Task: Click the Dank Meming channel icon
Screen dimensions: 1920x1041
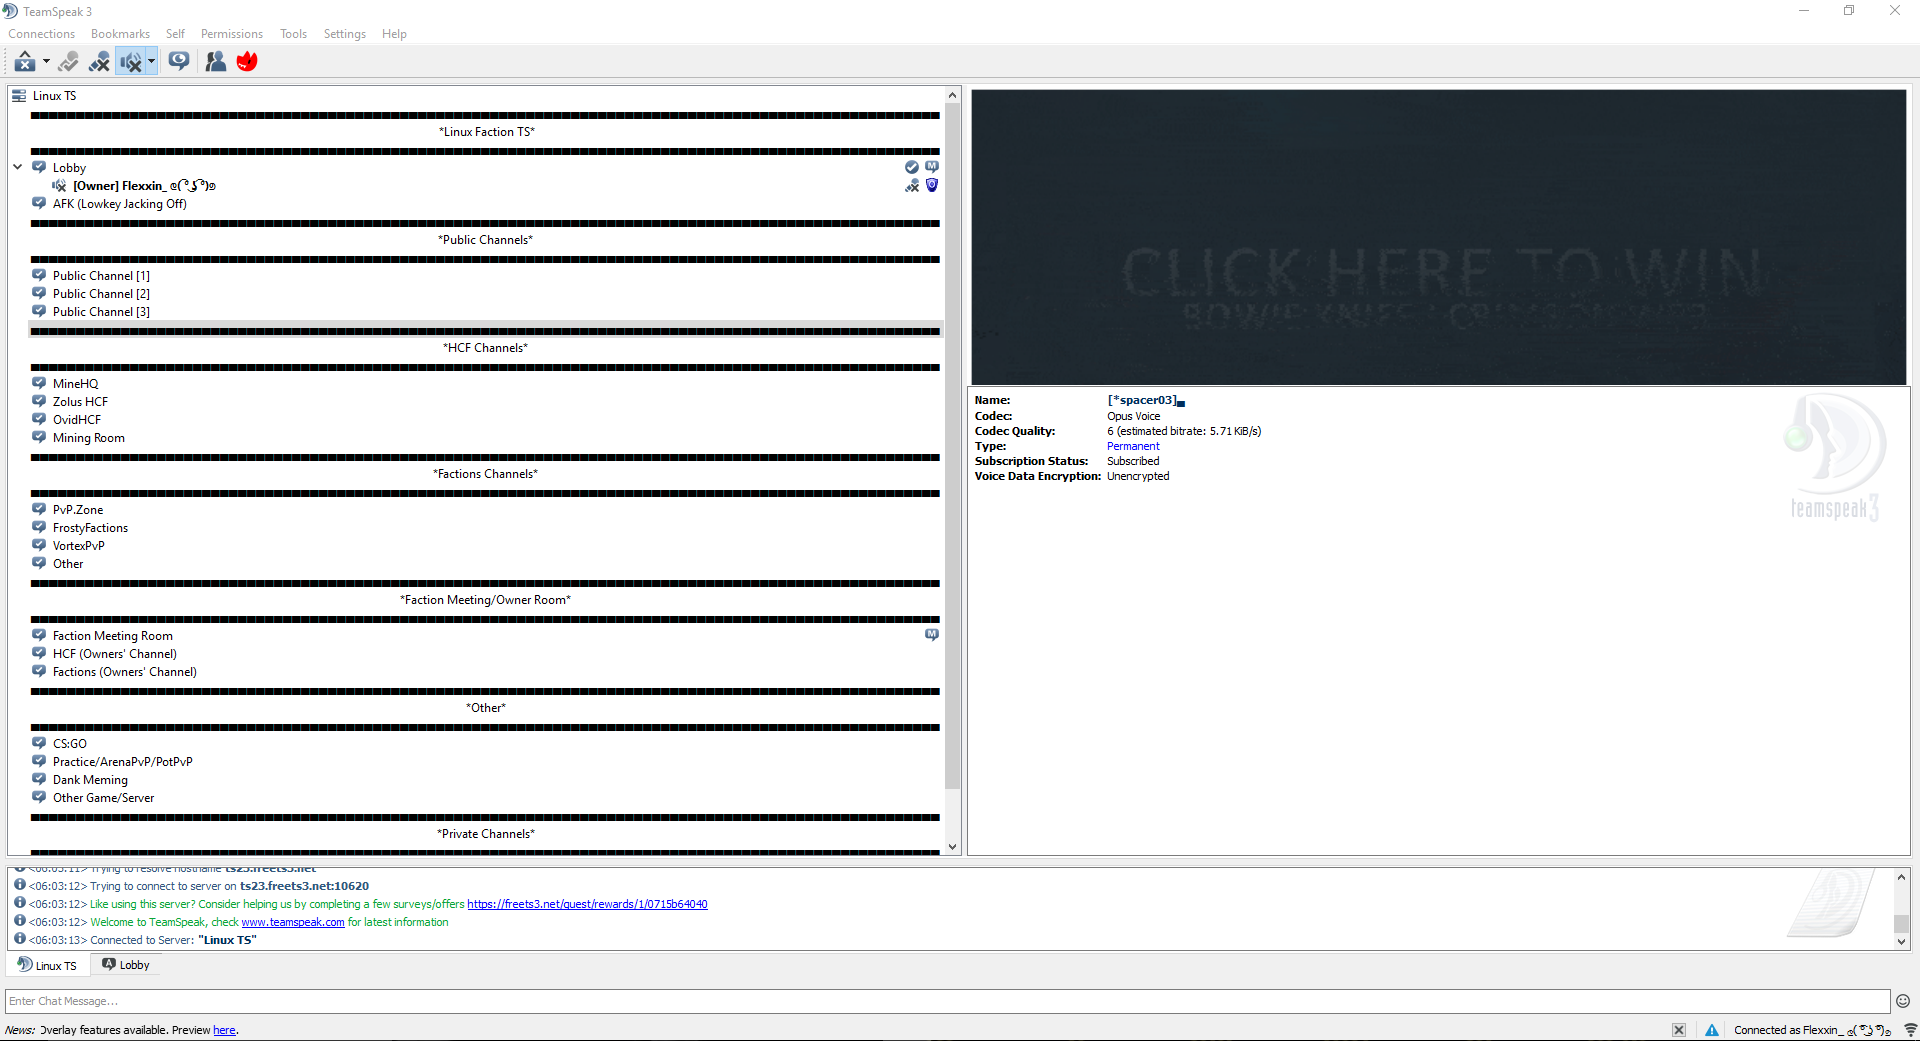Action: [39, 779]
